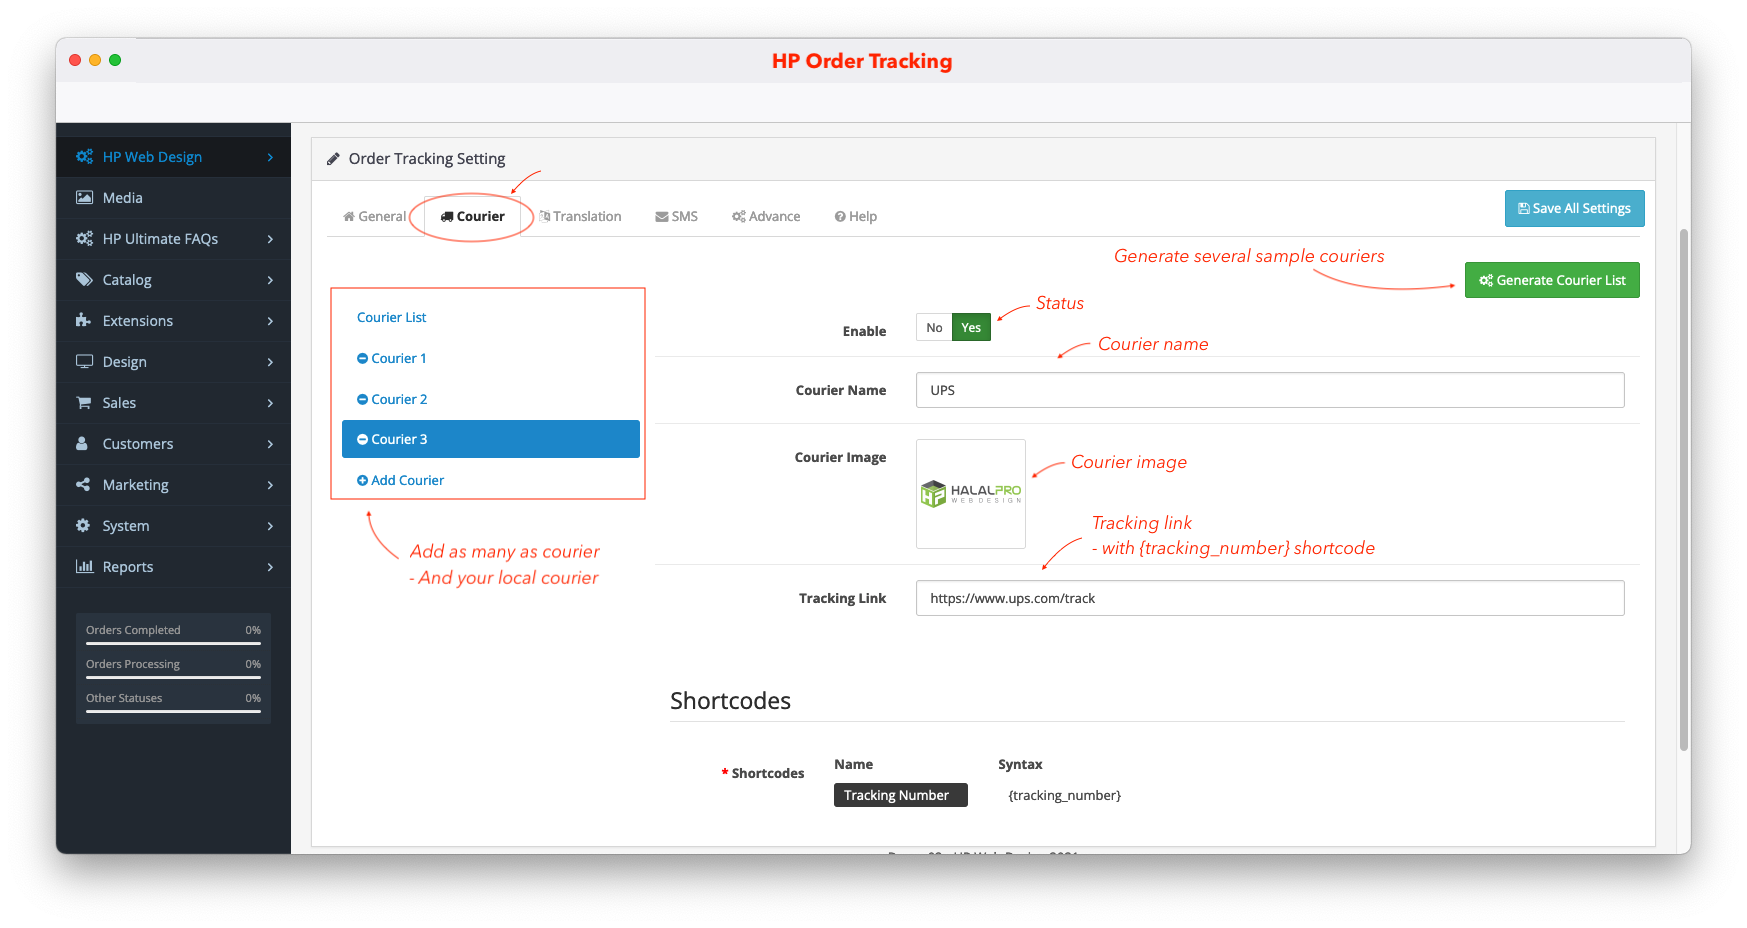Click the Reports bar chart icon
Viewport: 1747px width, 928px height.
point(84,567)
